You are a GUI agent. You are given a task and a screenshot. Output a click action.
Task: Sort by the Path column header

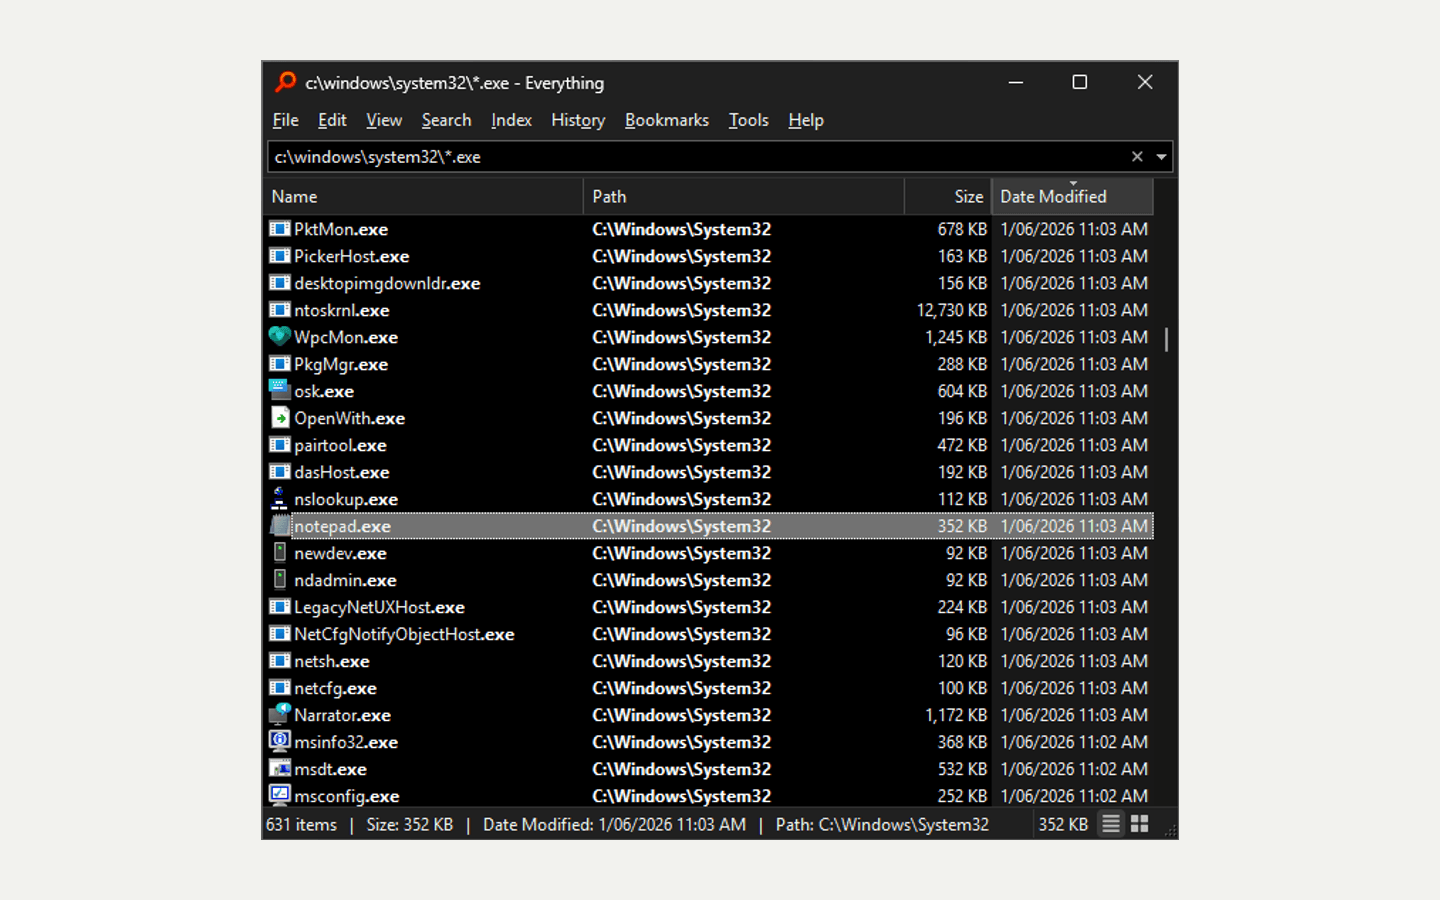[744, 197]
